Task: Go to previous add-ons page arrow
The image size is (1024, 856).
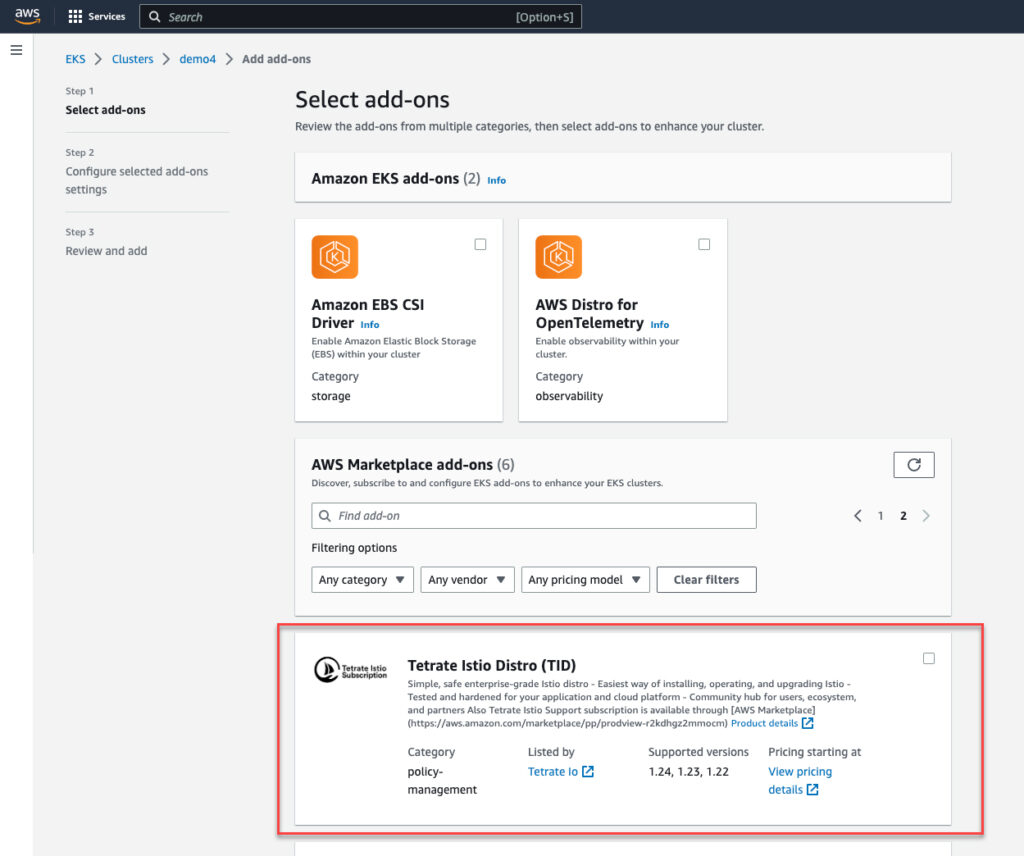Action: (x=857, y=516)
